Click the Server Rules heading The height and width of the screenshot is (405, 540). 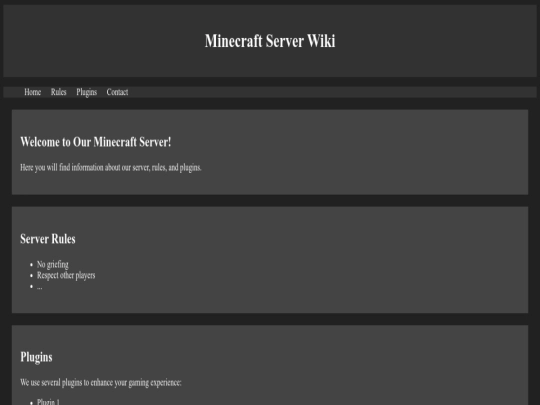click(48, 239)
